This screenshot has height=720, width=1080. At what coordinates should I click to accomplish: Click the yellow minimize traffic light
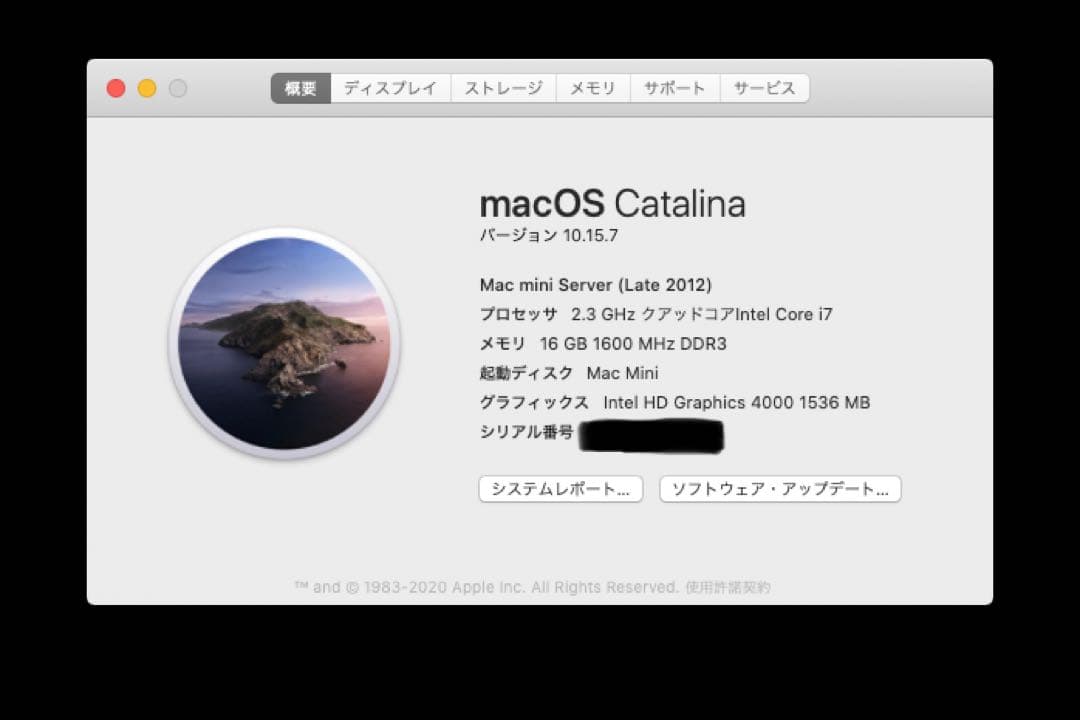coord(146,88)
